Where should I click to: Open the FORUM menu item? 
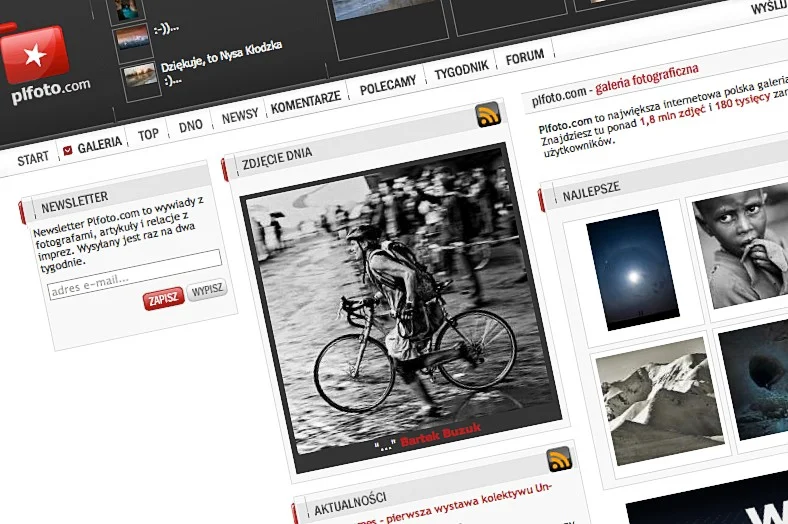tap(525, 58)
